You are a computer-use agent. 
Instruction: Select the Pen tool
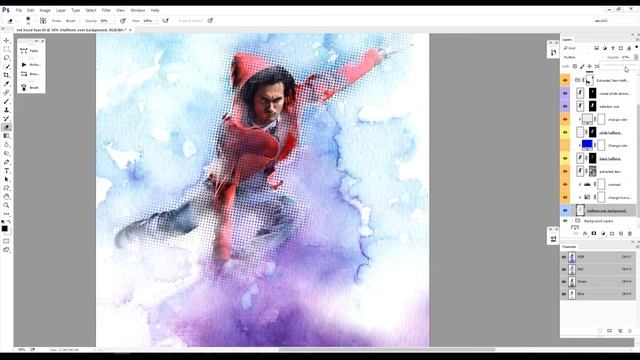click(6, 162)
